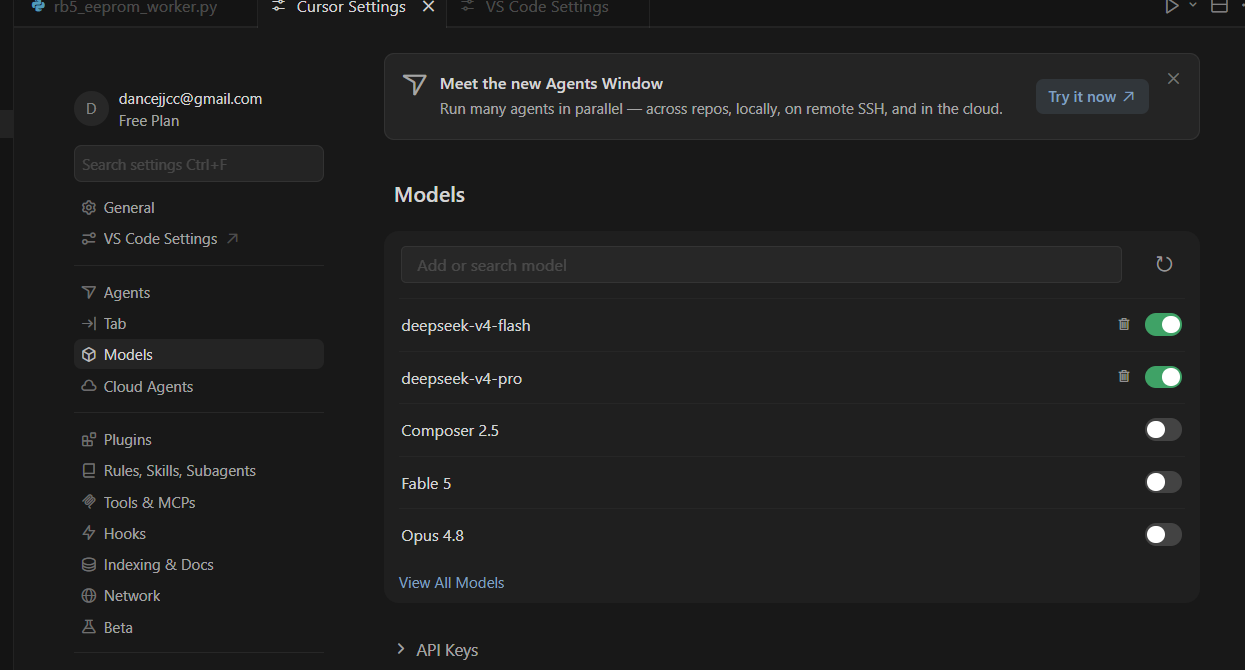The height and width of the screenshot is (670, 1245).
Task: Click Try it now button
Action: [x=1092, y=97]
